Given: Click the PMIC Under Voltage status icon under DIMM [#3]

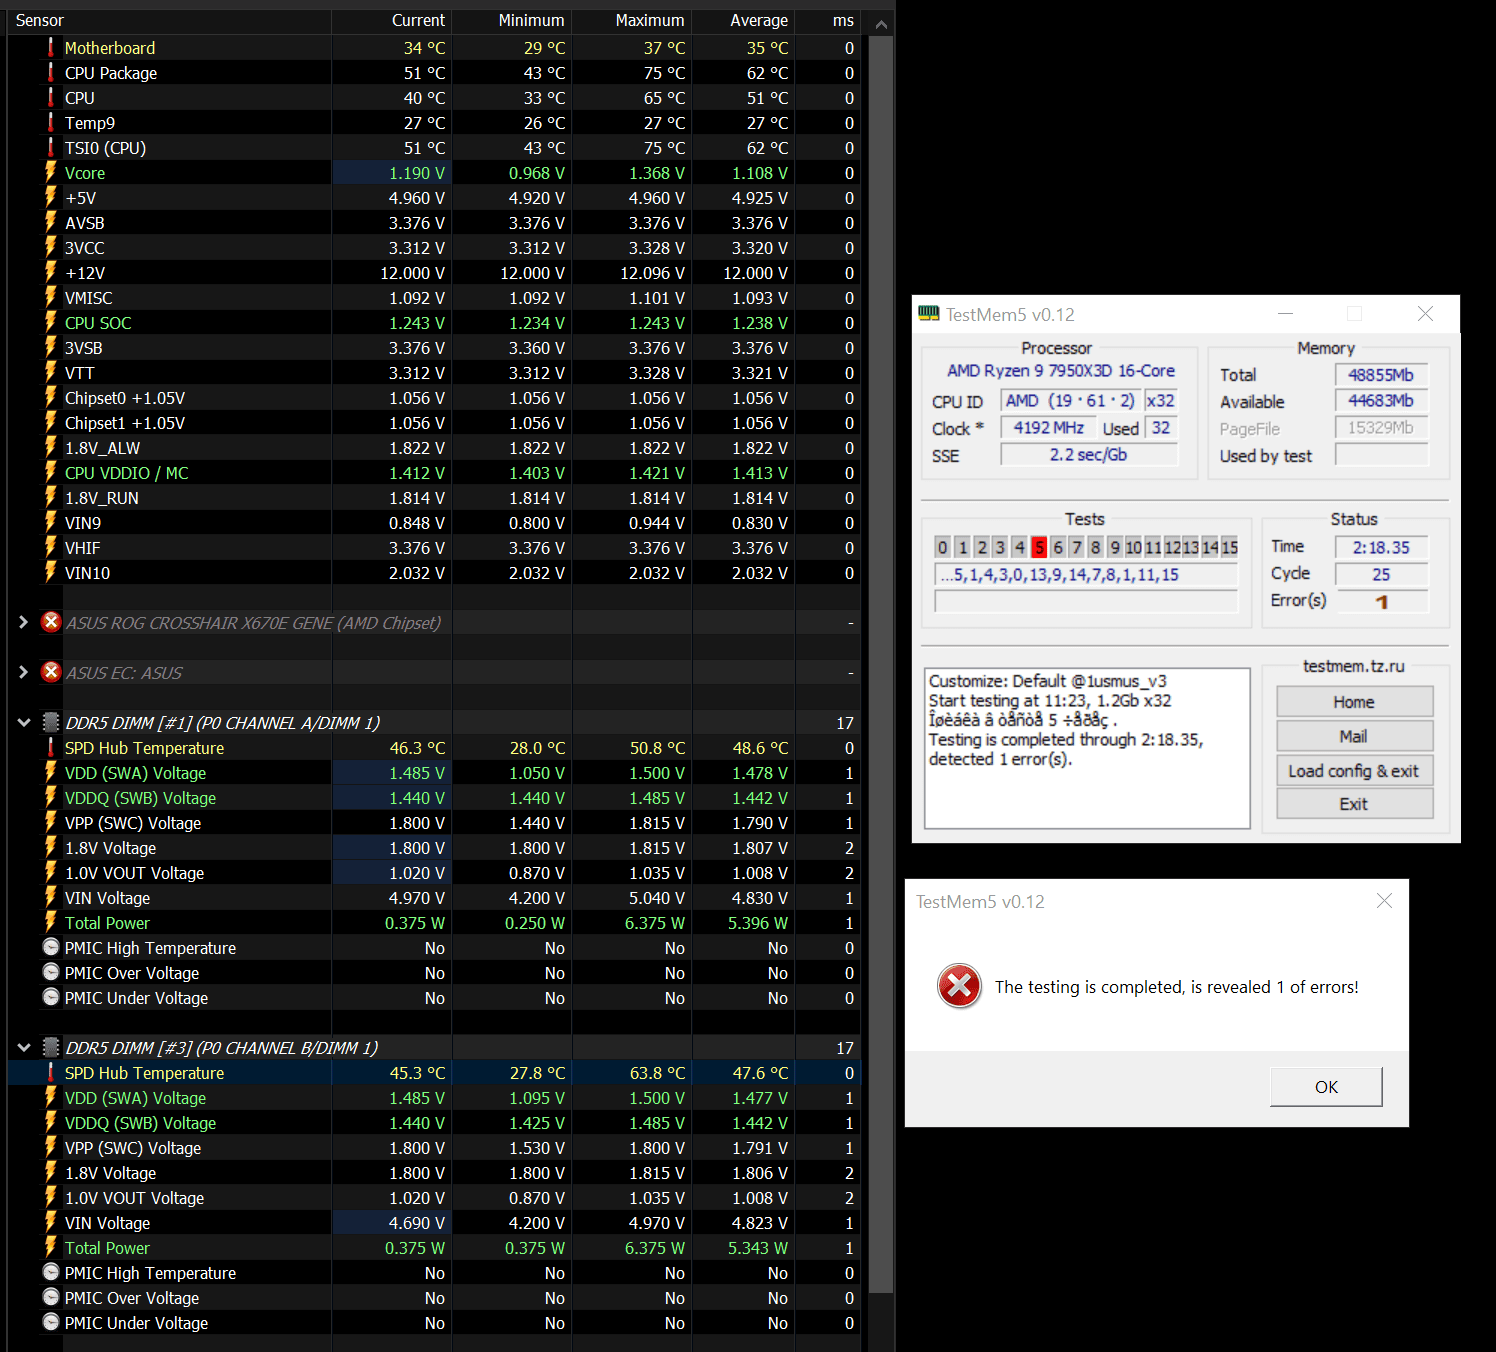Looking at the screenshot, I should click(x=51, y=1321).
